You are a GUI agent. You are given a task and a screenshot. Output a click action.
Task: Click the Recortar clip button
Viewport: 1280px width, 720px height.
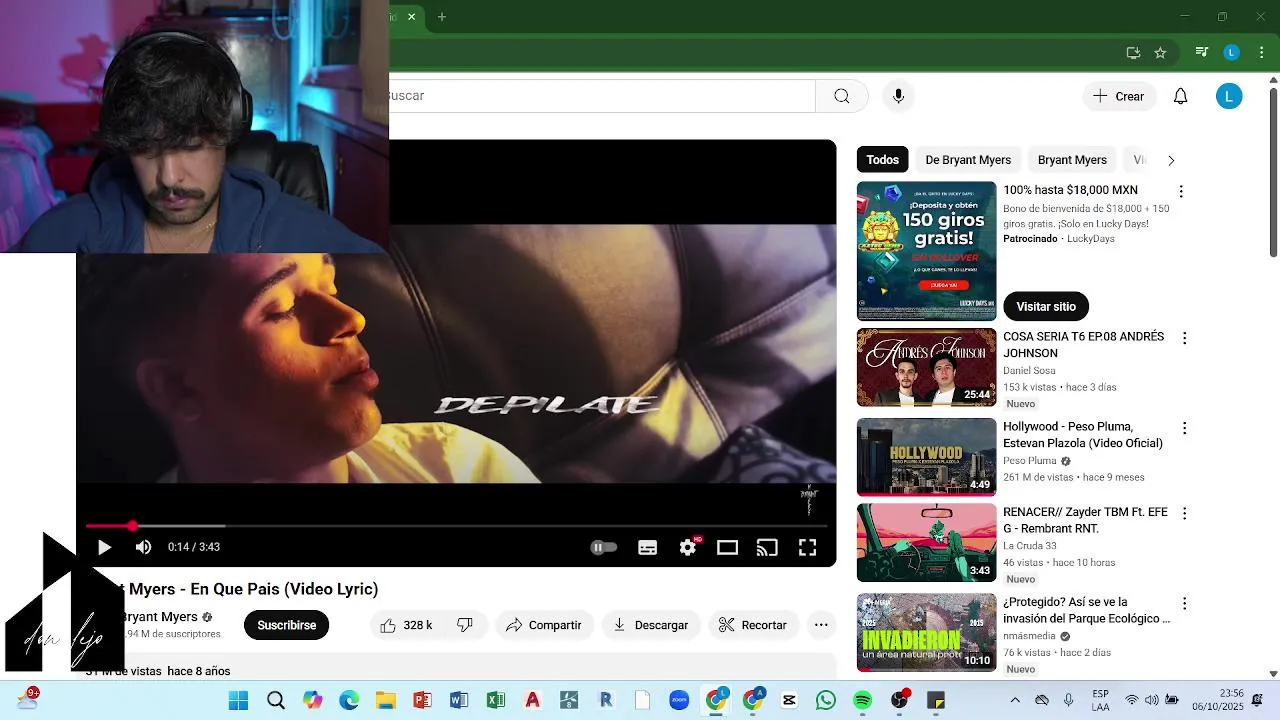click(753, 625)
